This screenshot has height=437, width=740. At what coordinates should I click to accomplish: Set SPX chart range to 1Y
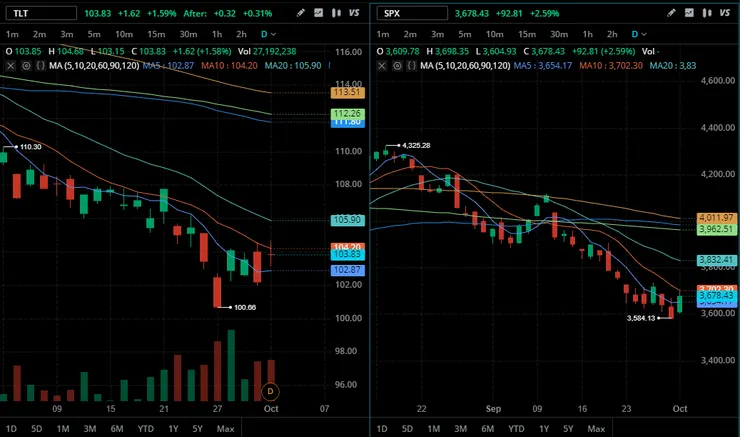[544, 429]
